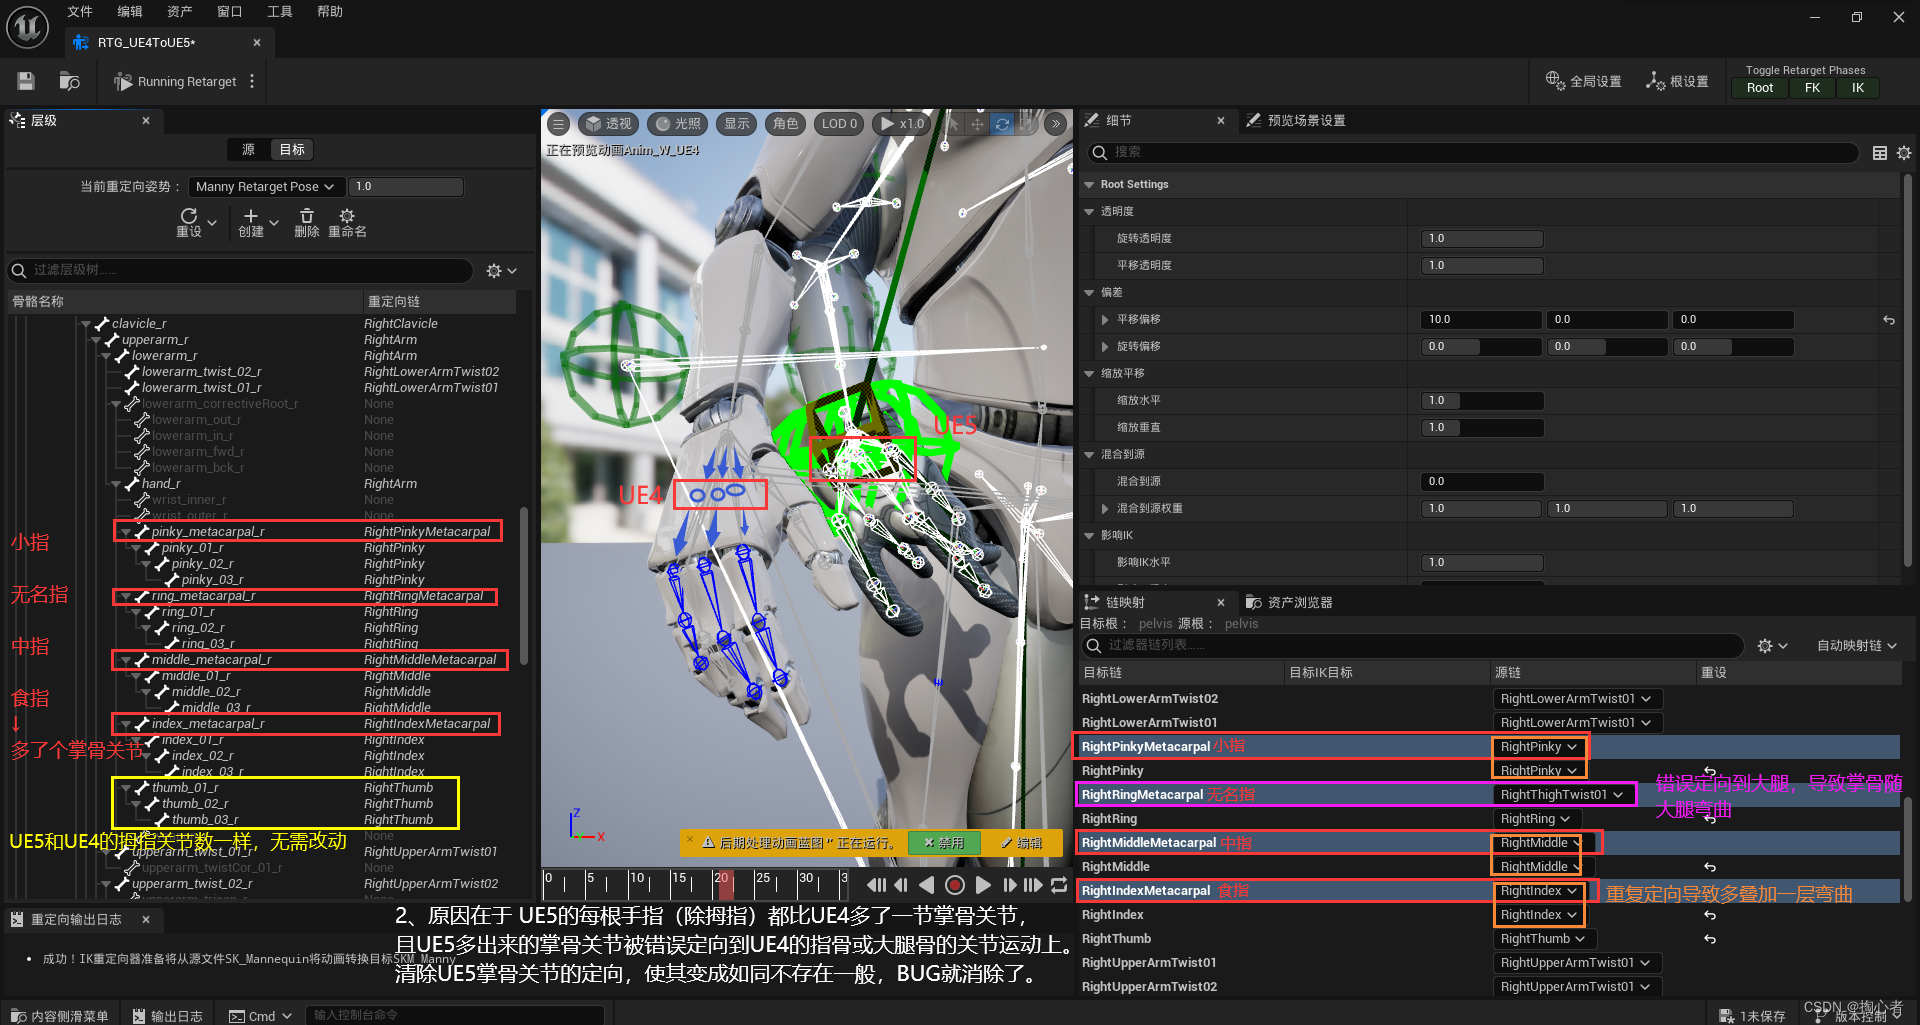This screenshot has width=1920, height=1025.
Task: Toggle the FK retarget phase
Action: (1813, 88)
